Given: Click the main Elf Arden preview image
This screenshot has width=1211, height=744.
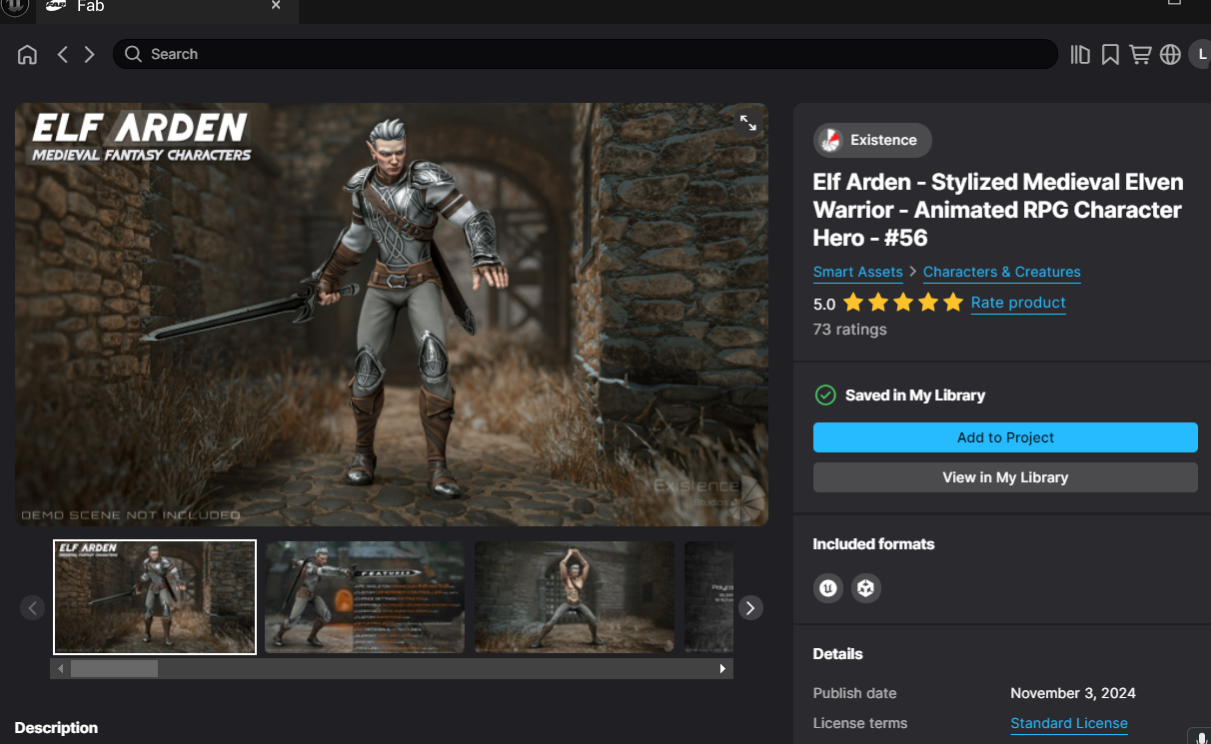Looking at the screenshot, I should point(391,314).
